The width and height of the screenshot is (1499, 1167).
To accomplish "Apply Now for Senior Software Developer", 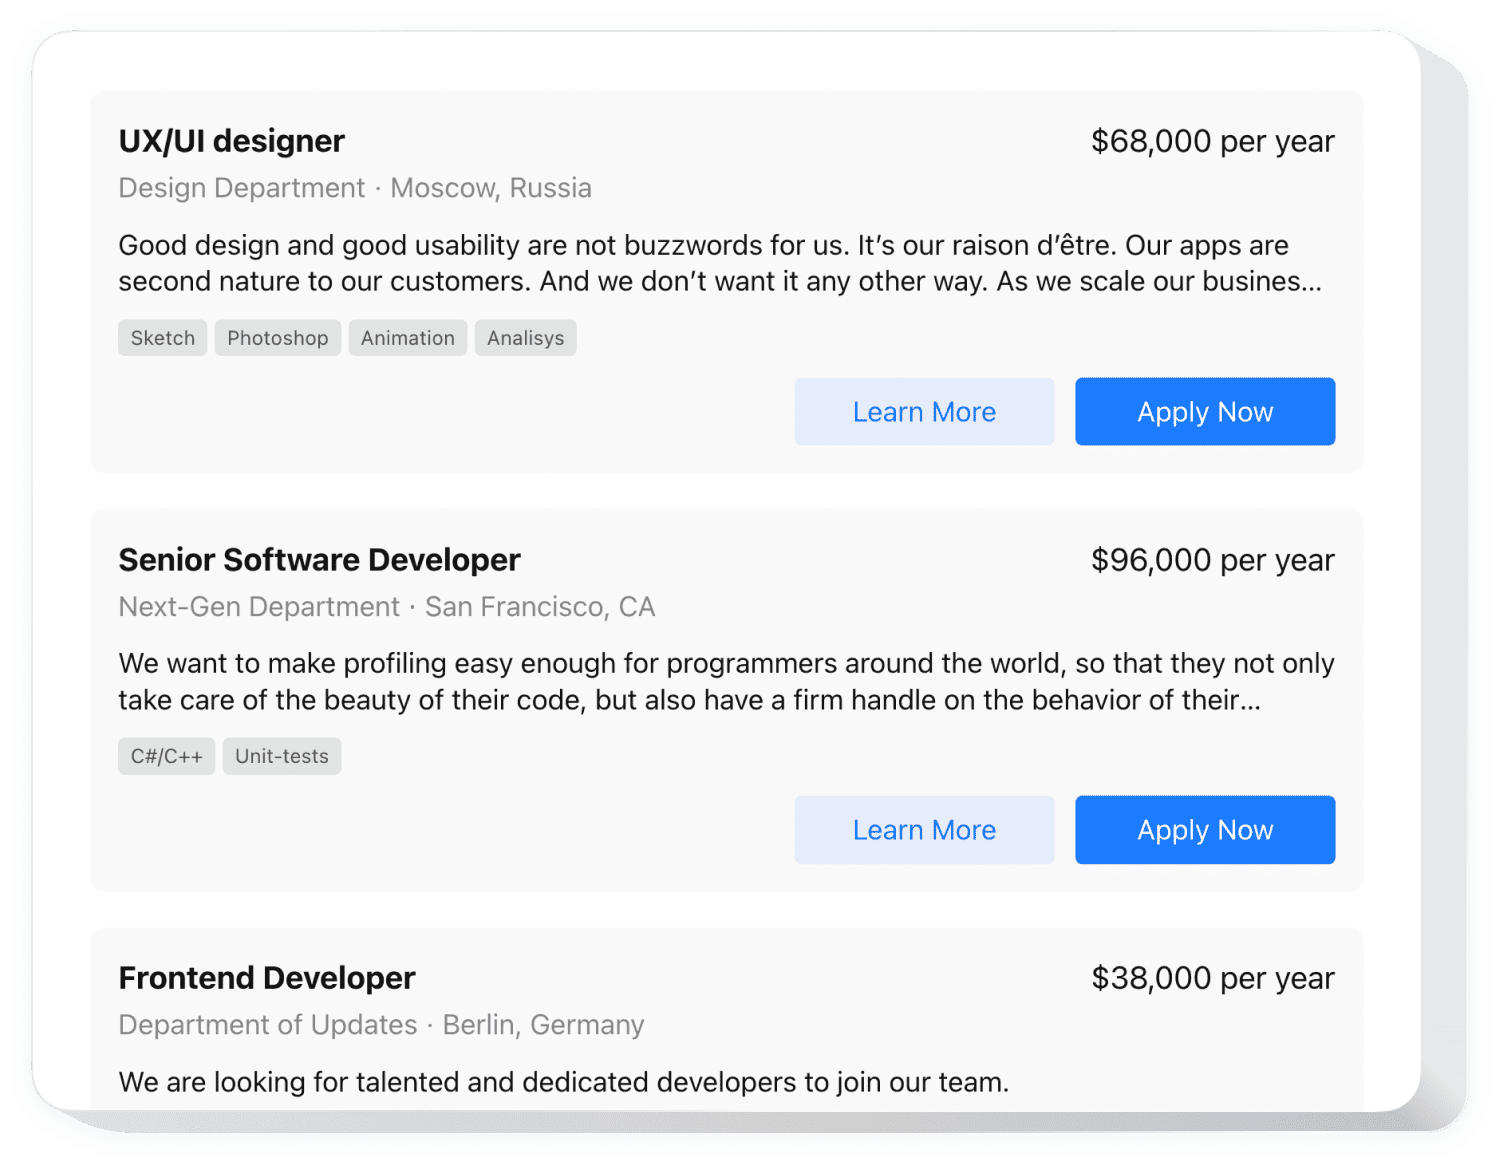I will tap(1204, 829).
